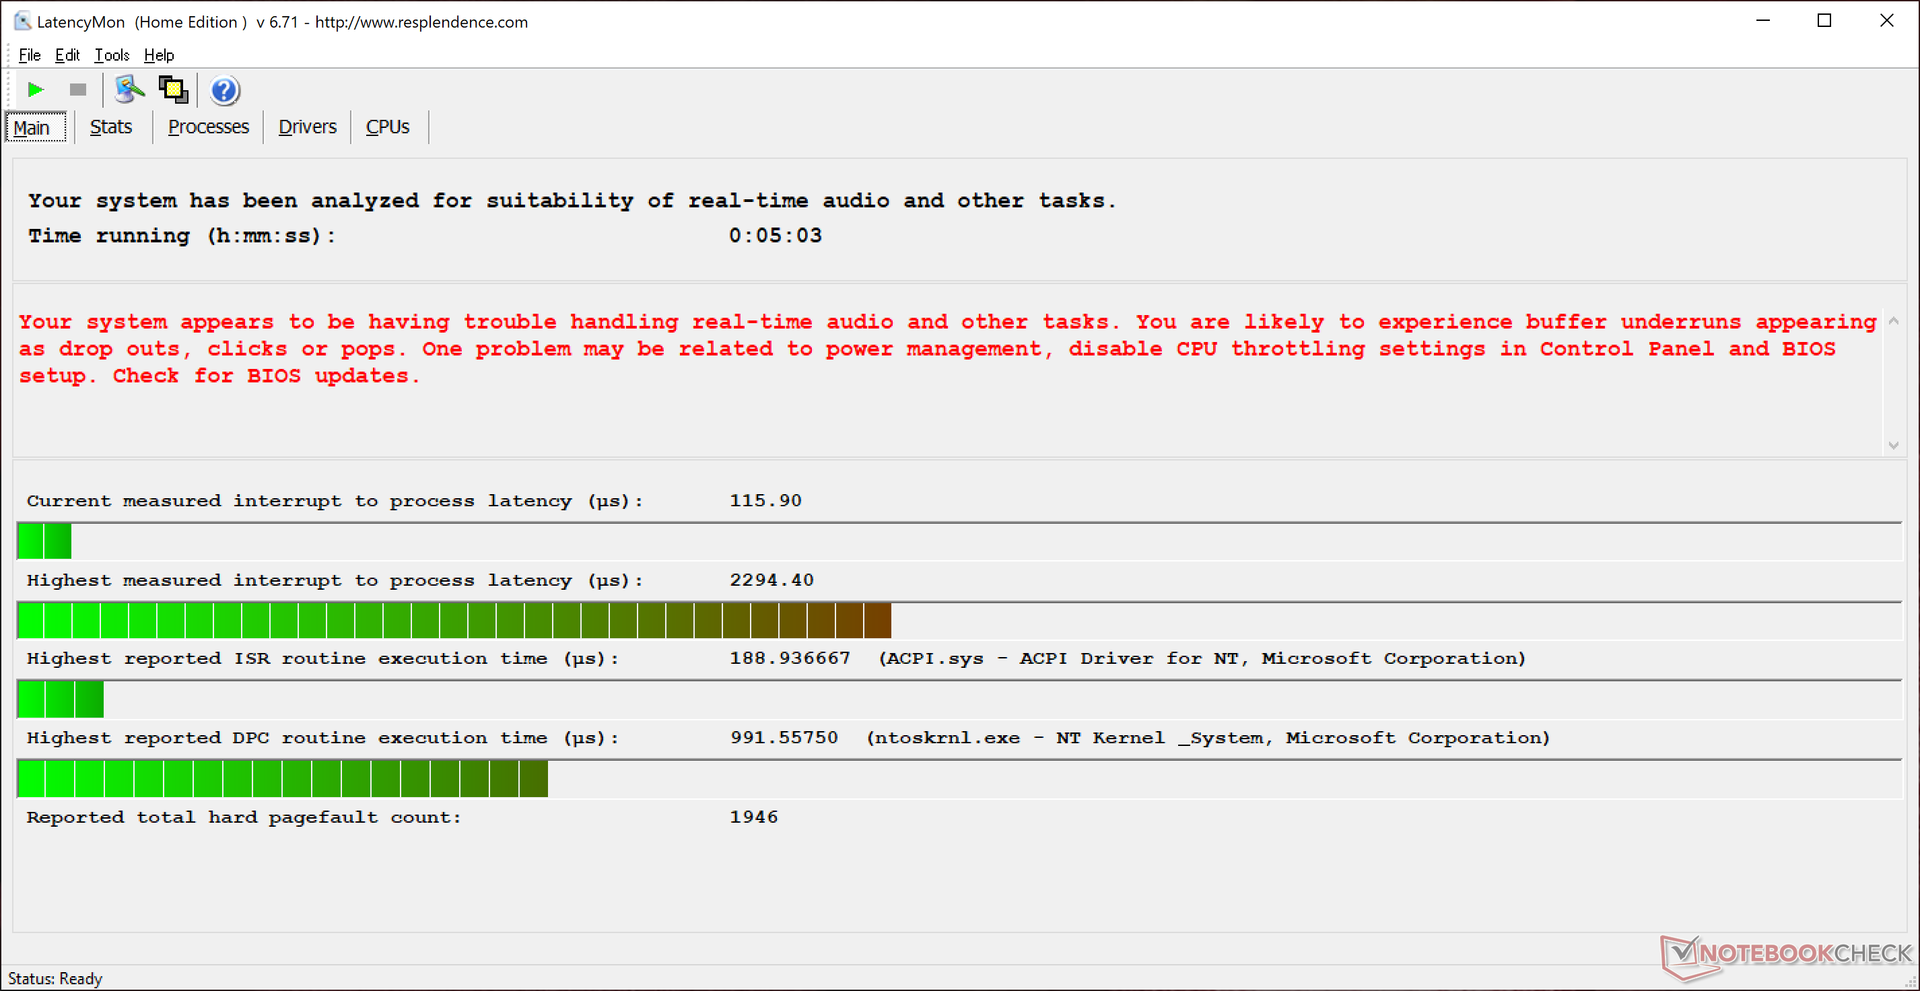The image size is (1920, 991).
Task: Stop monitoring with the gray stop icon
Action: point(78,90)
